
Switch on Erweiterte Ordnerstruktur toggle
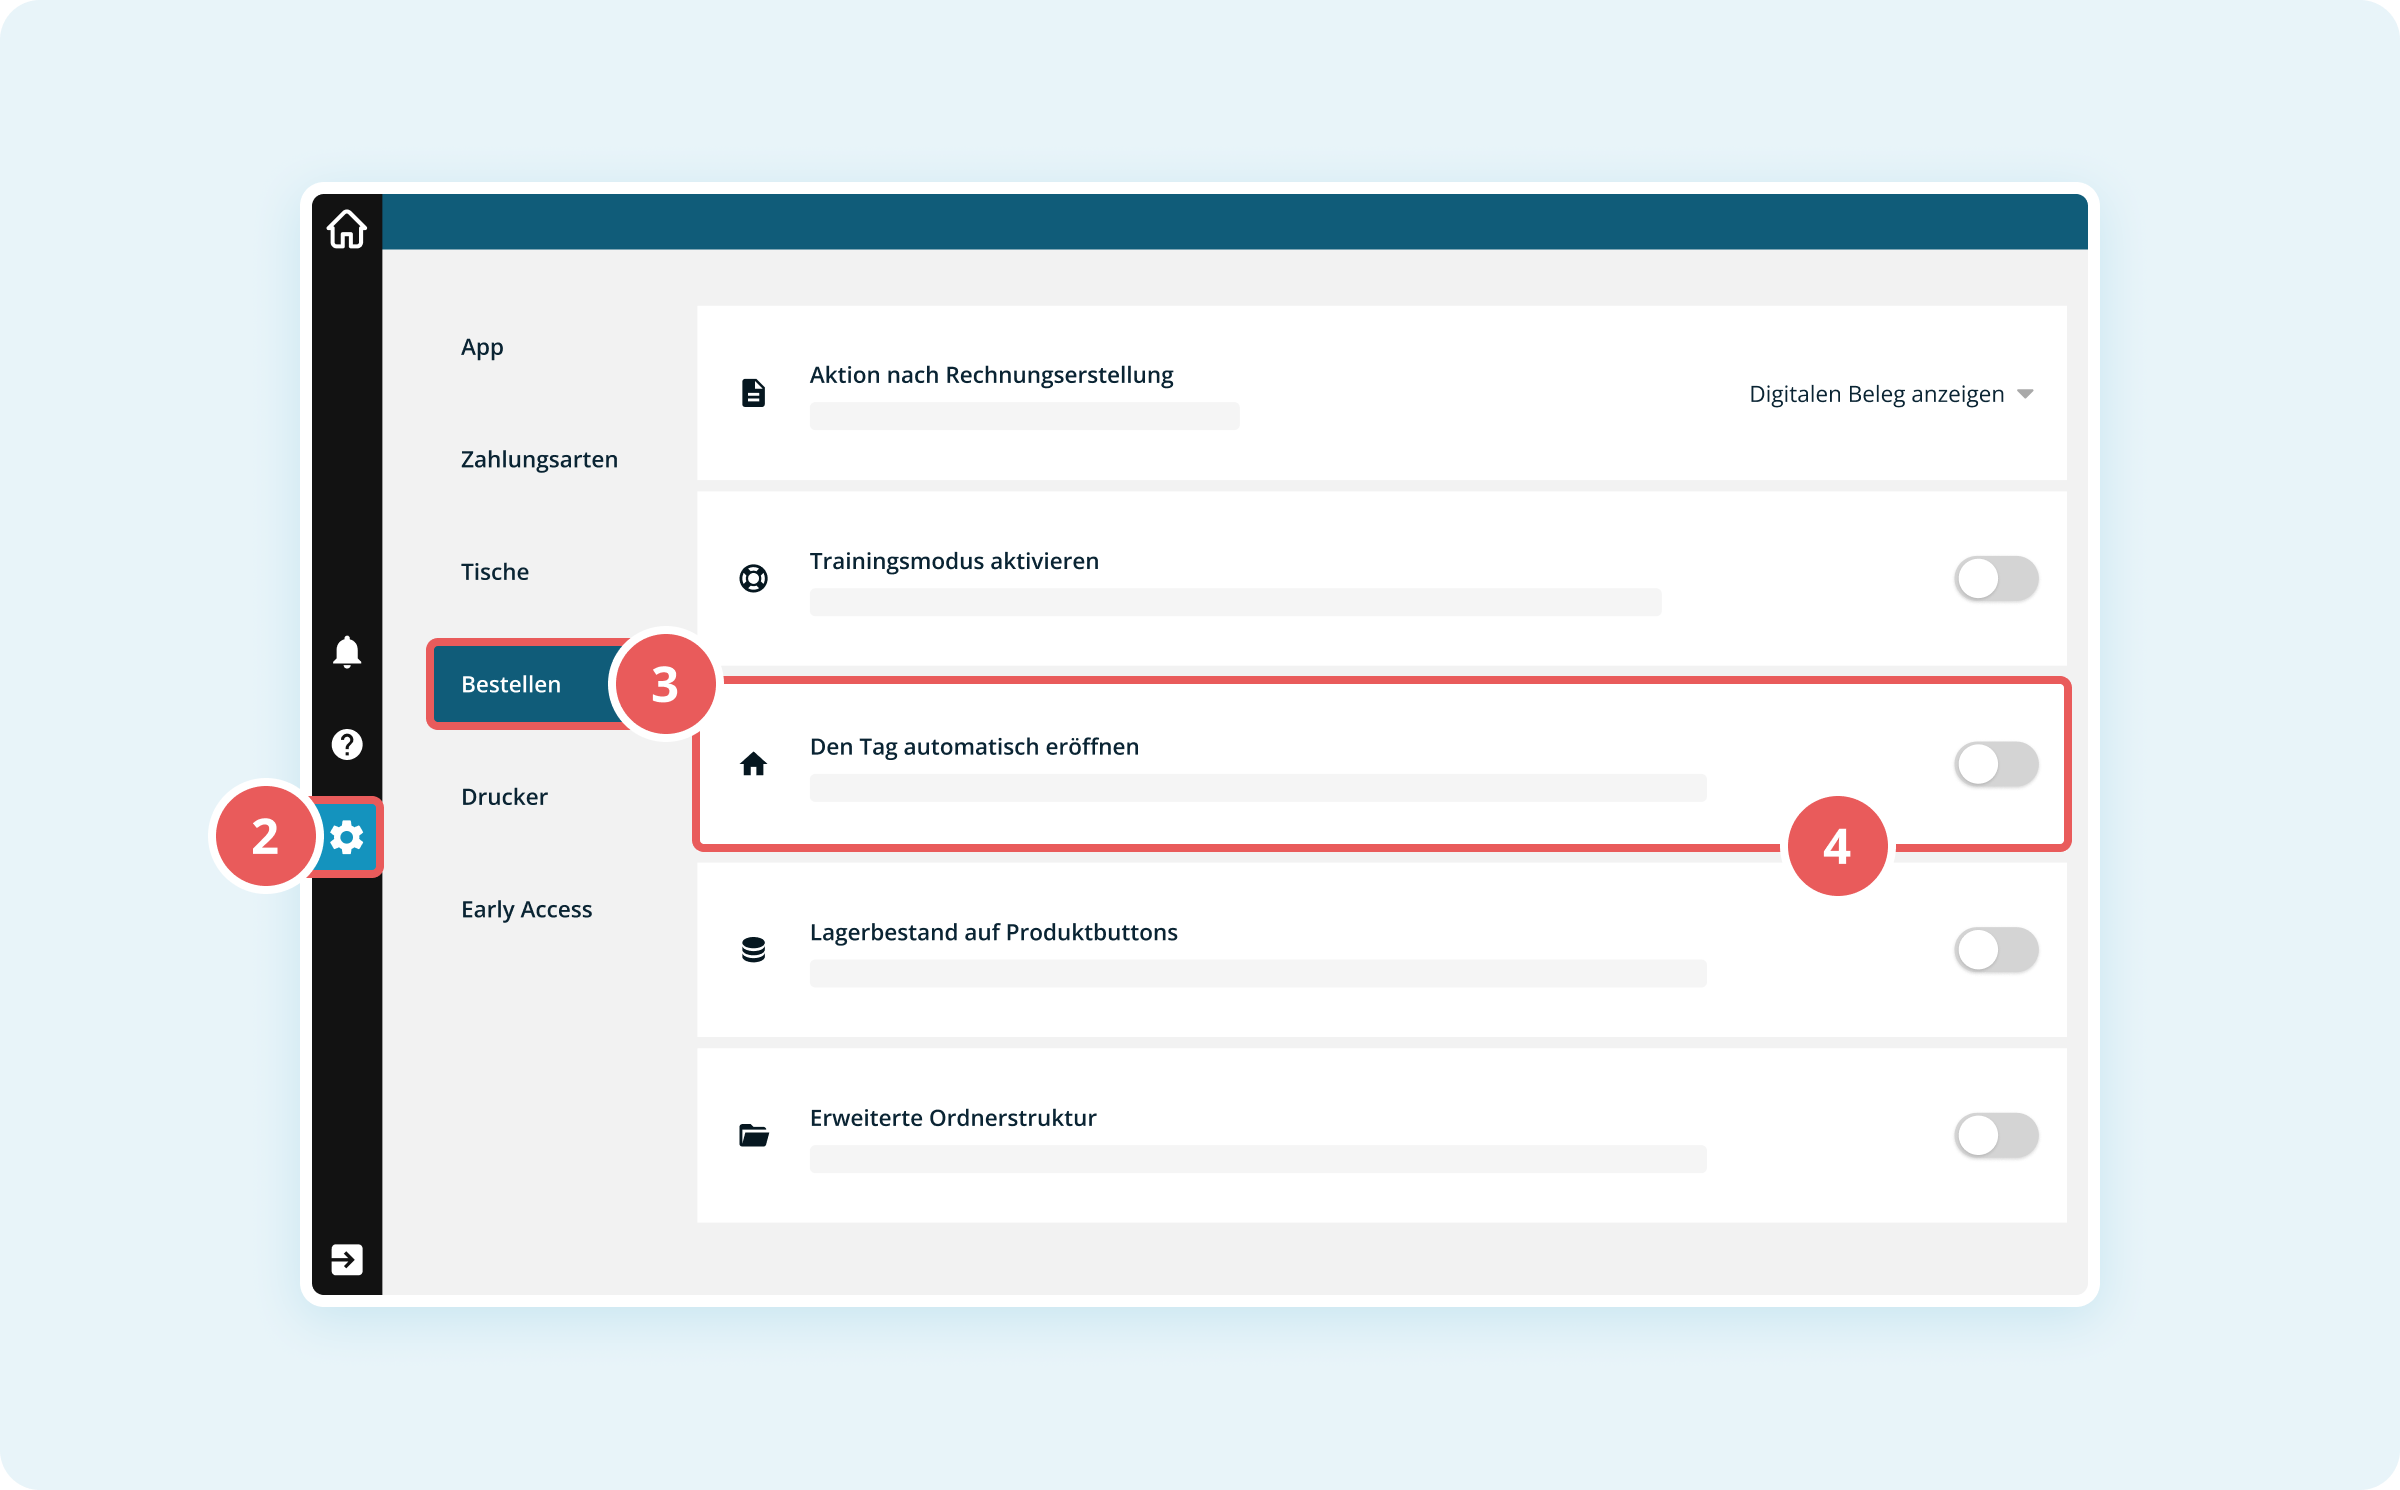1996,1135
